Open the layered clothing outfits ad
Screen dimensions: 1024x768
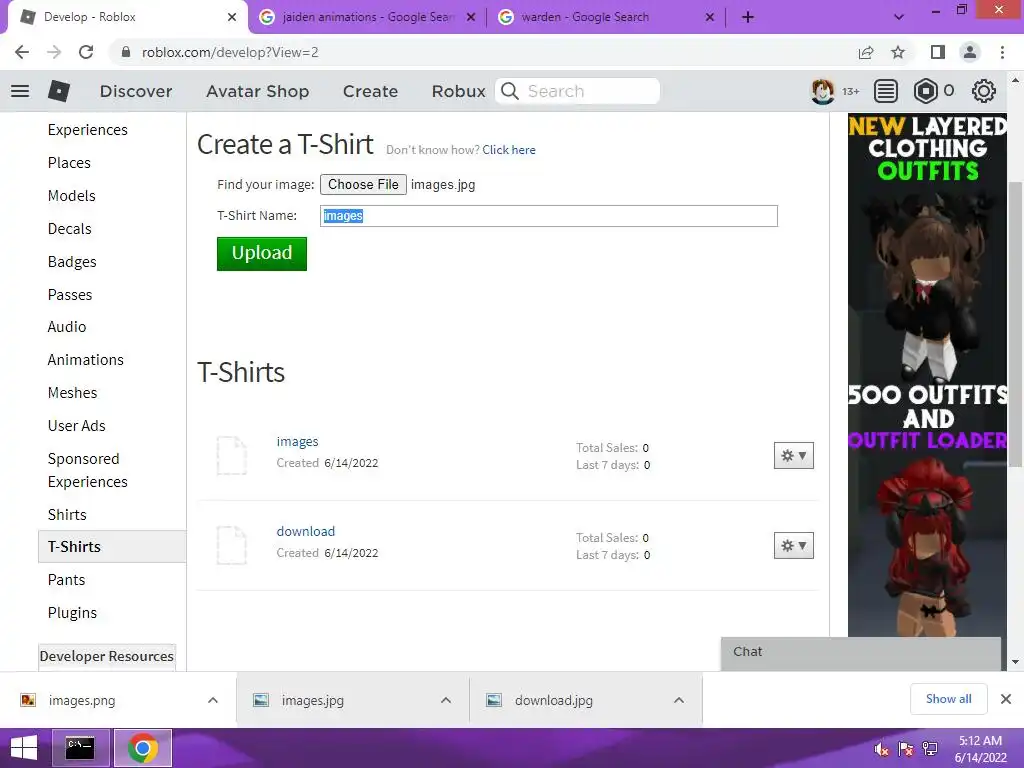(x=927, y=375)
